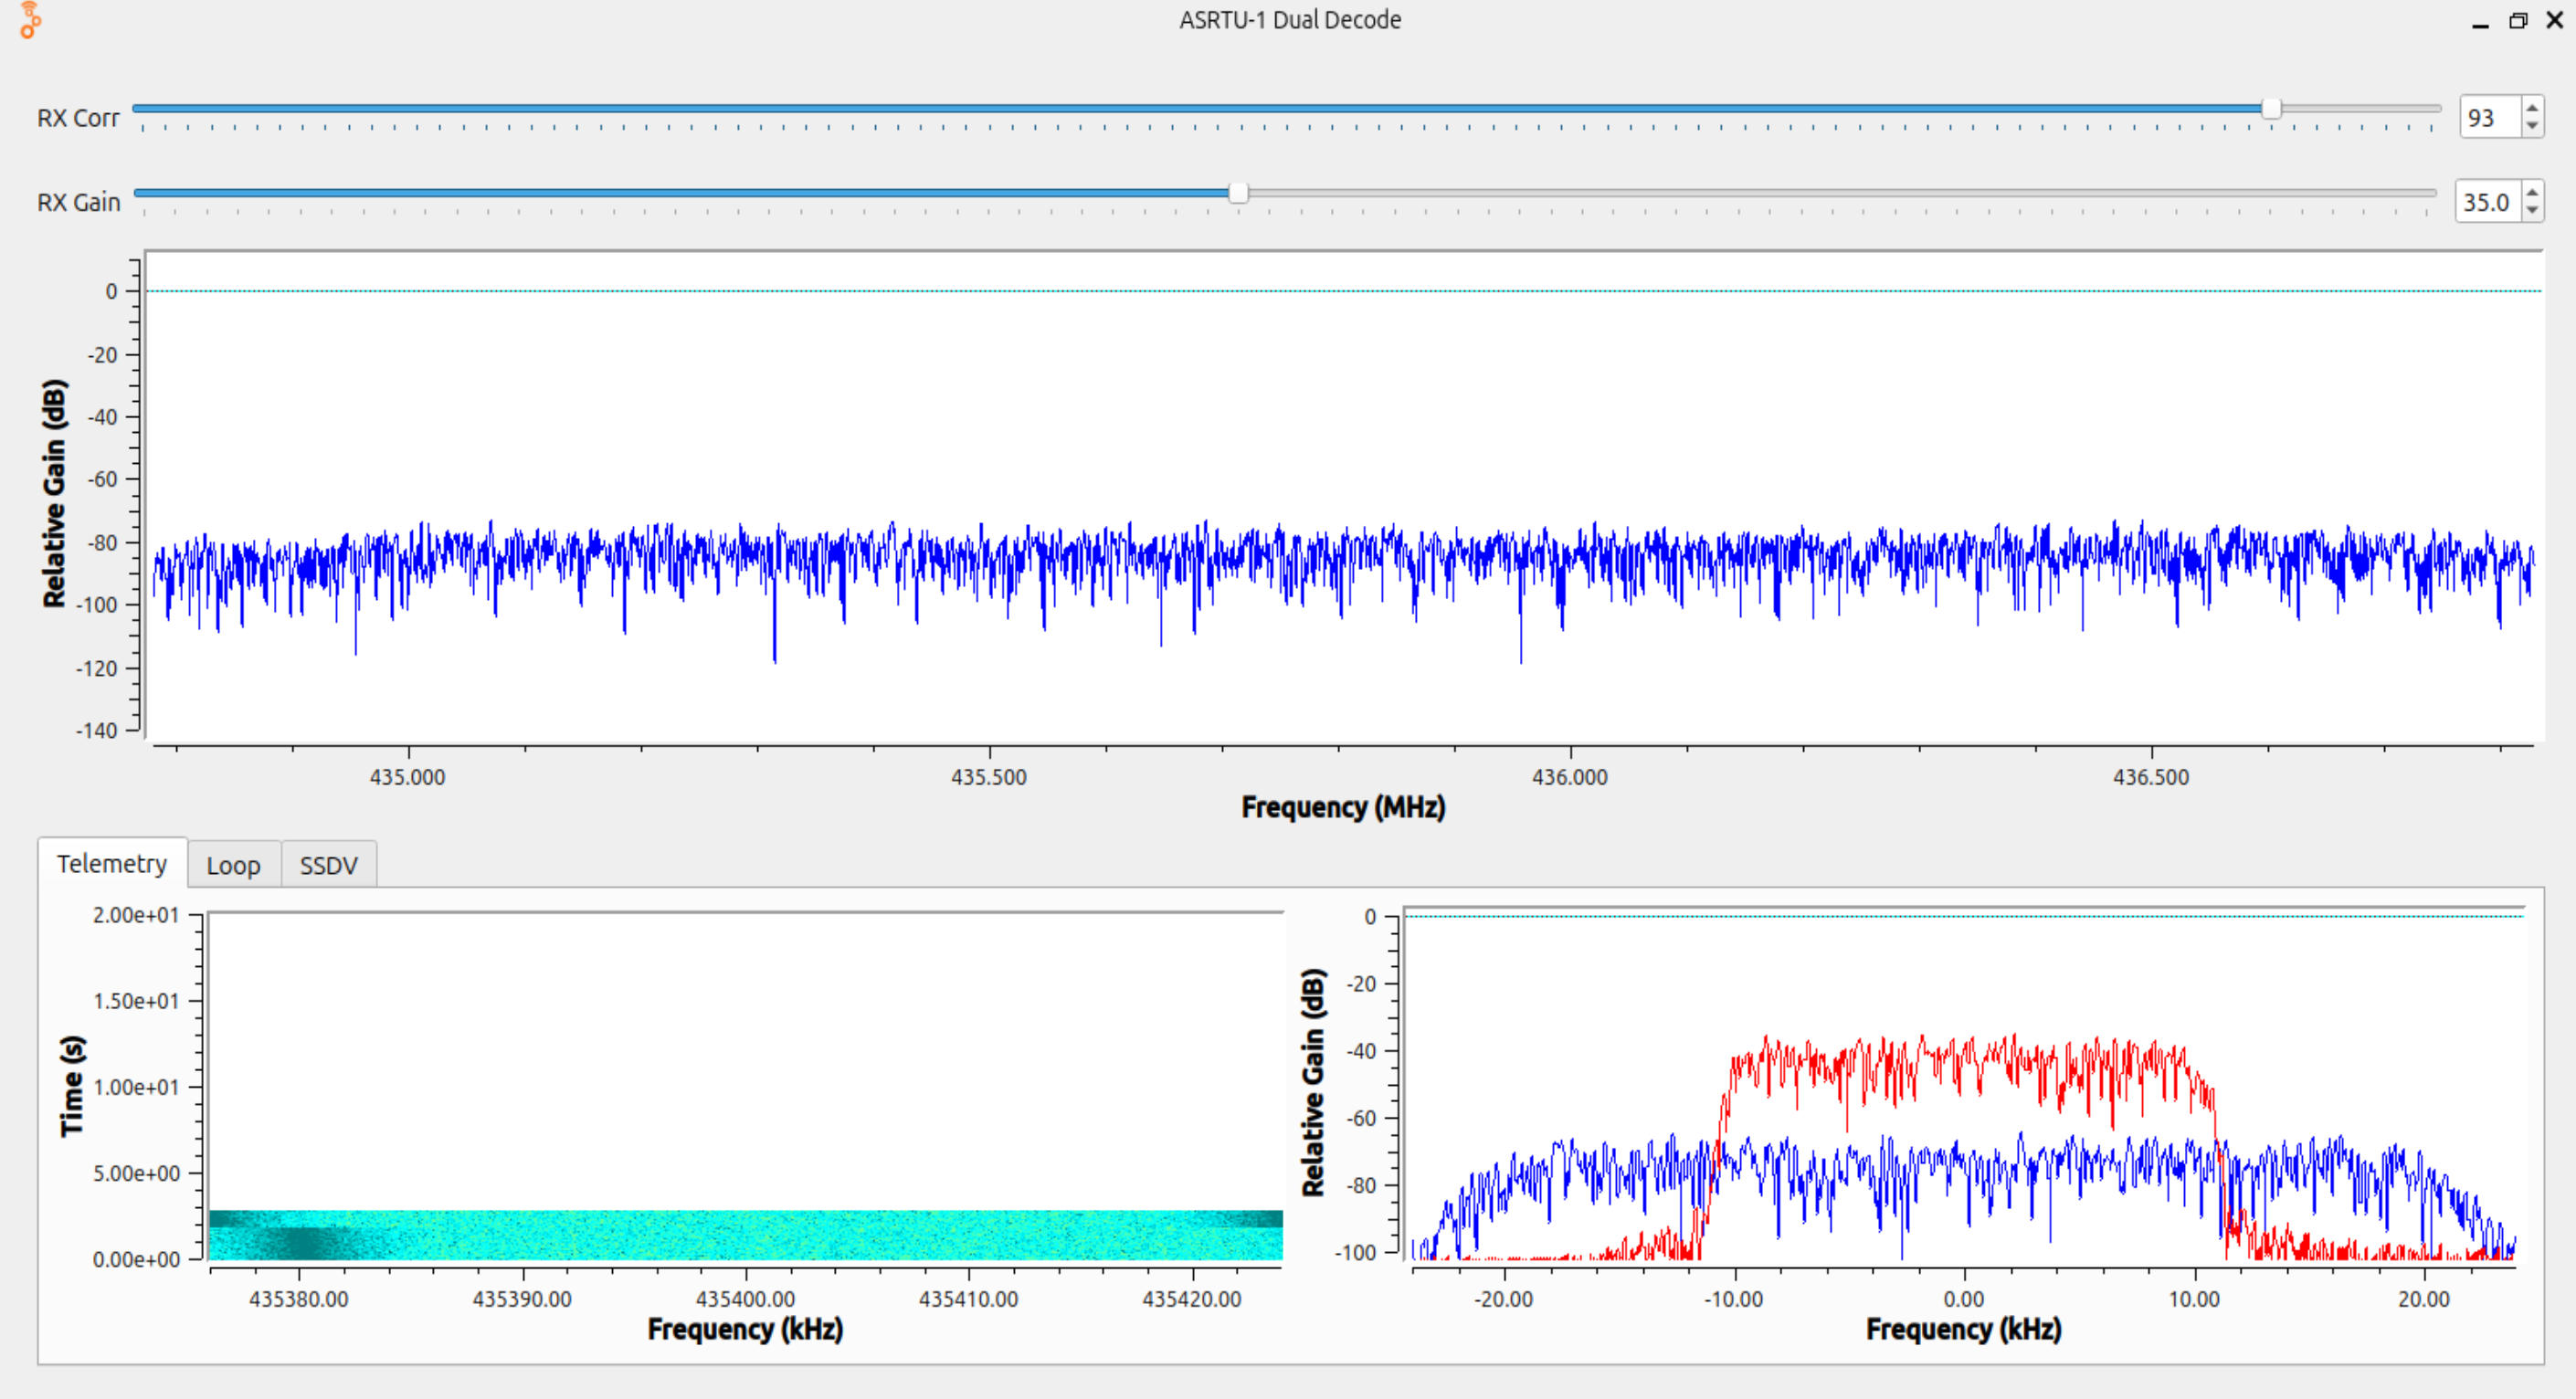
Task: Click the telemetry waterfall display
Action: 745,1235
